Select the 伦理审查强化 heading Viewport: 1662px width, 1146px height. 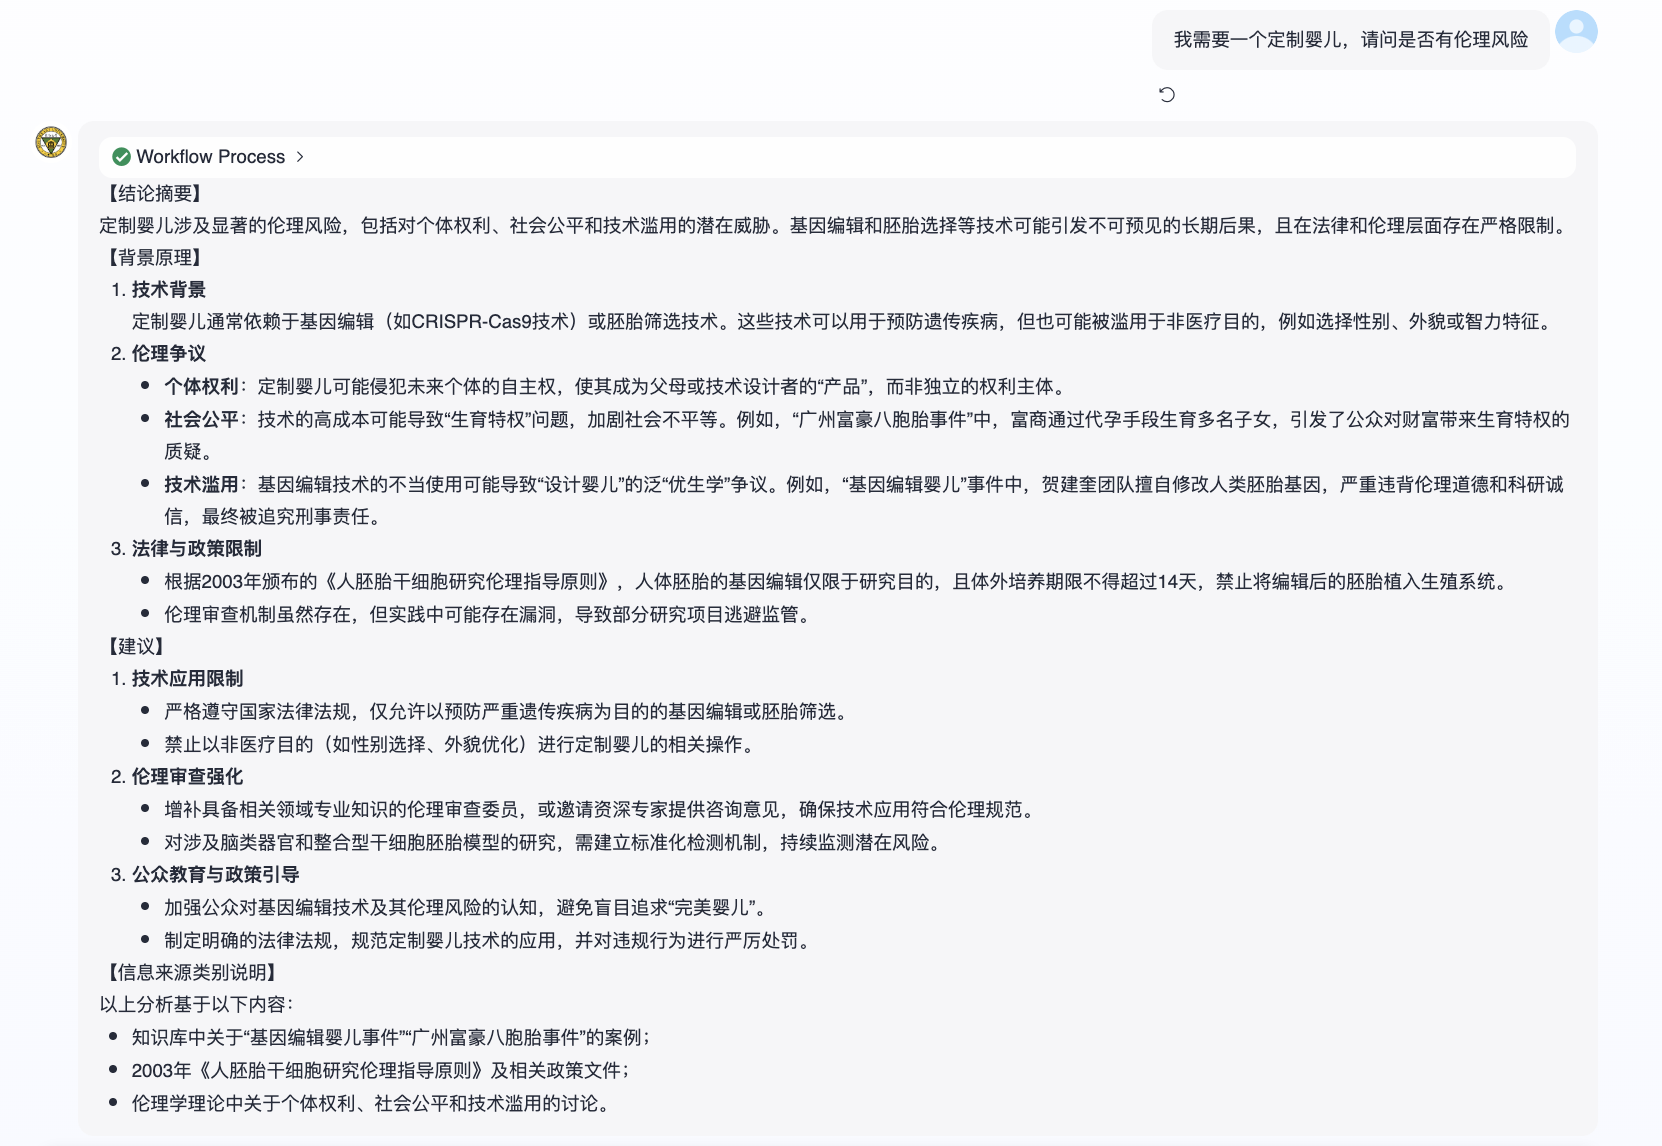pyautogui.click(x=187, y=777)
